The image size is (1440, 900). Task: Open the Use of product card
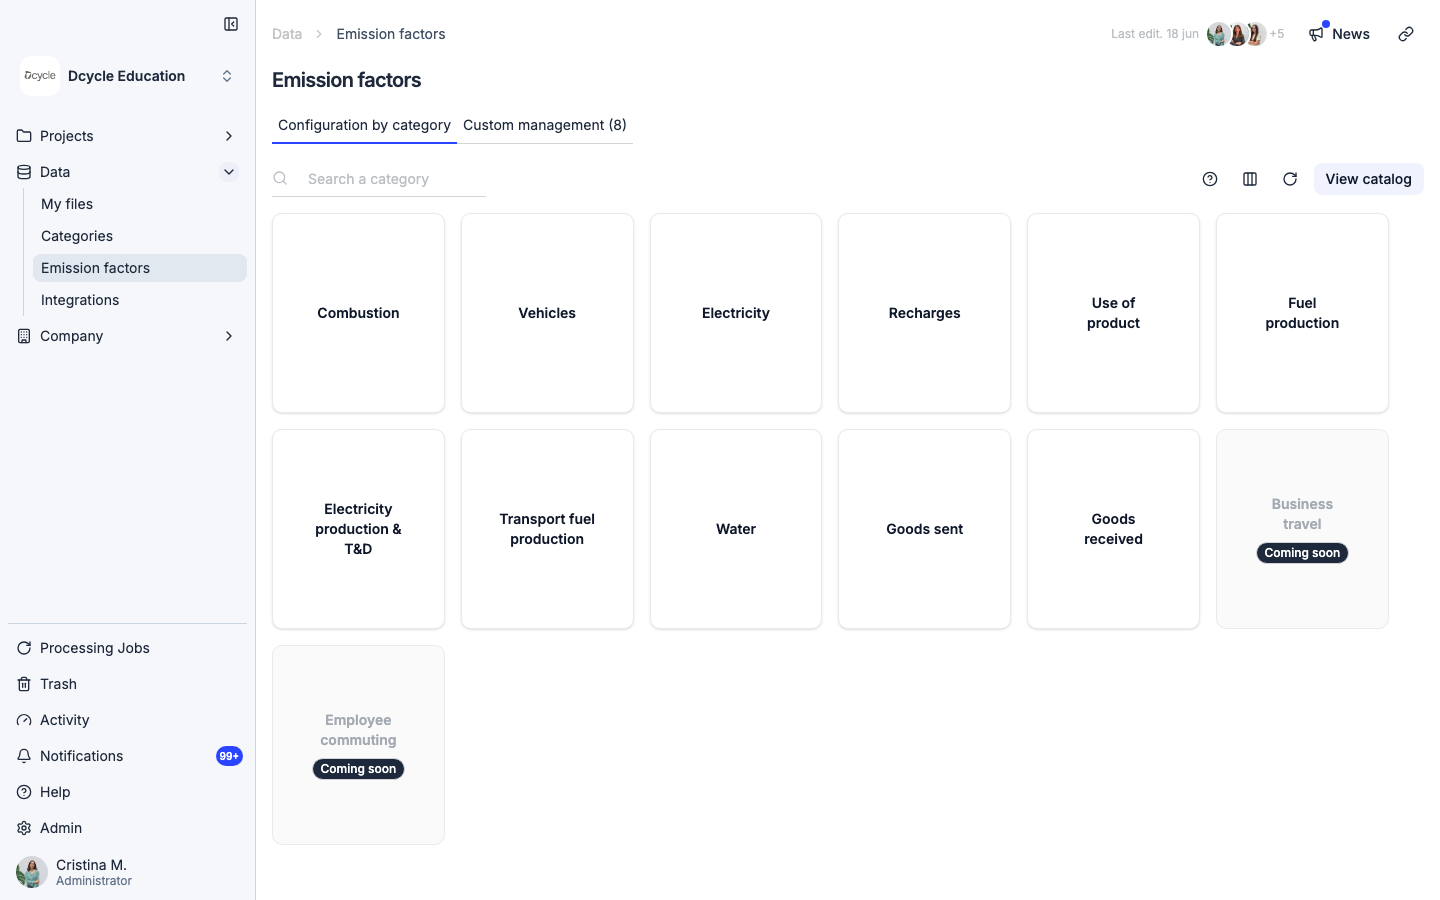click(x=1113, y=313)
